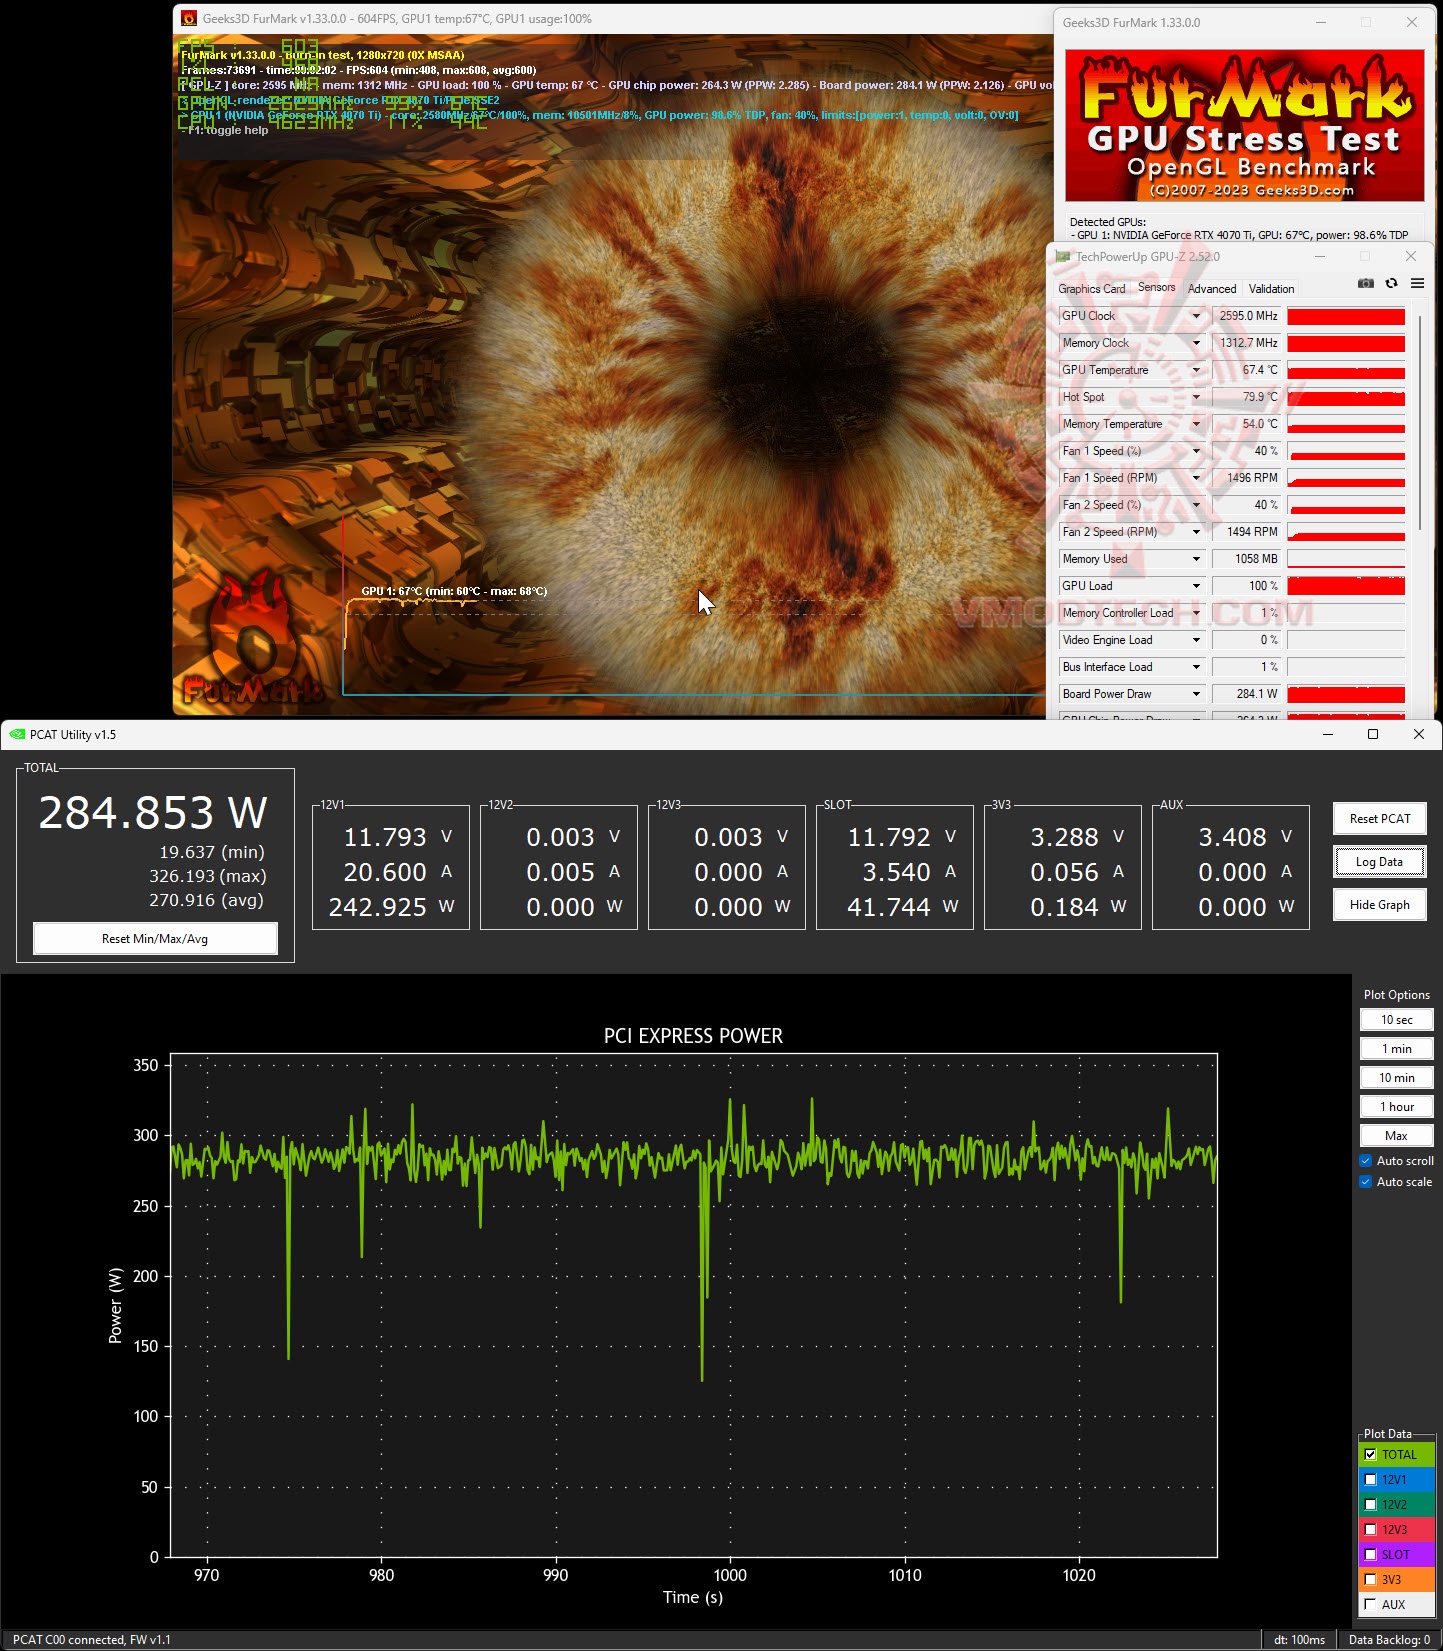The height and width of the screenshot is (1651, 1443).
Task: Click the GPU-Z refresh icon
Action: point(1391,284)
